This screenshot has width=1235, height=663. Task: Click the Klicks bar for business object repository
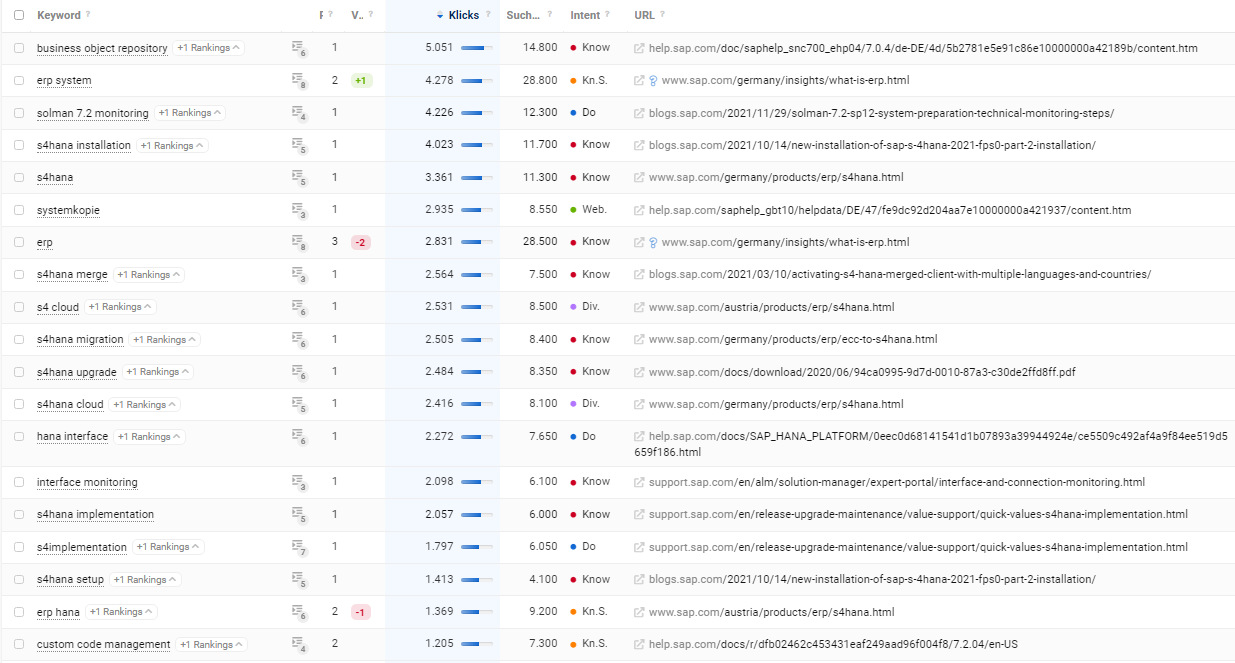coord(476,48)
